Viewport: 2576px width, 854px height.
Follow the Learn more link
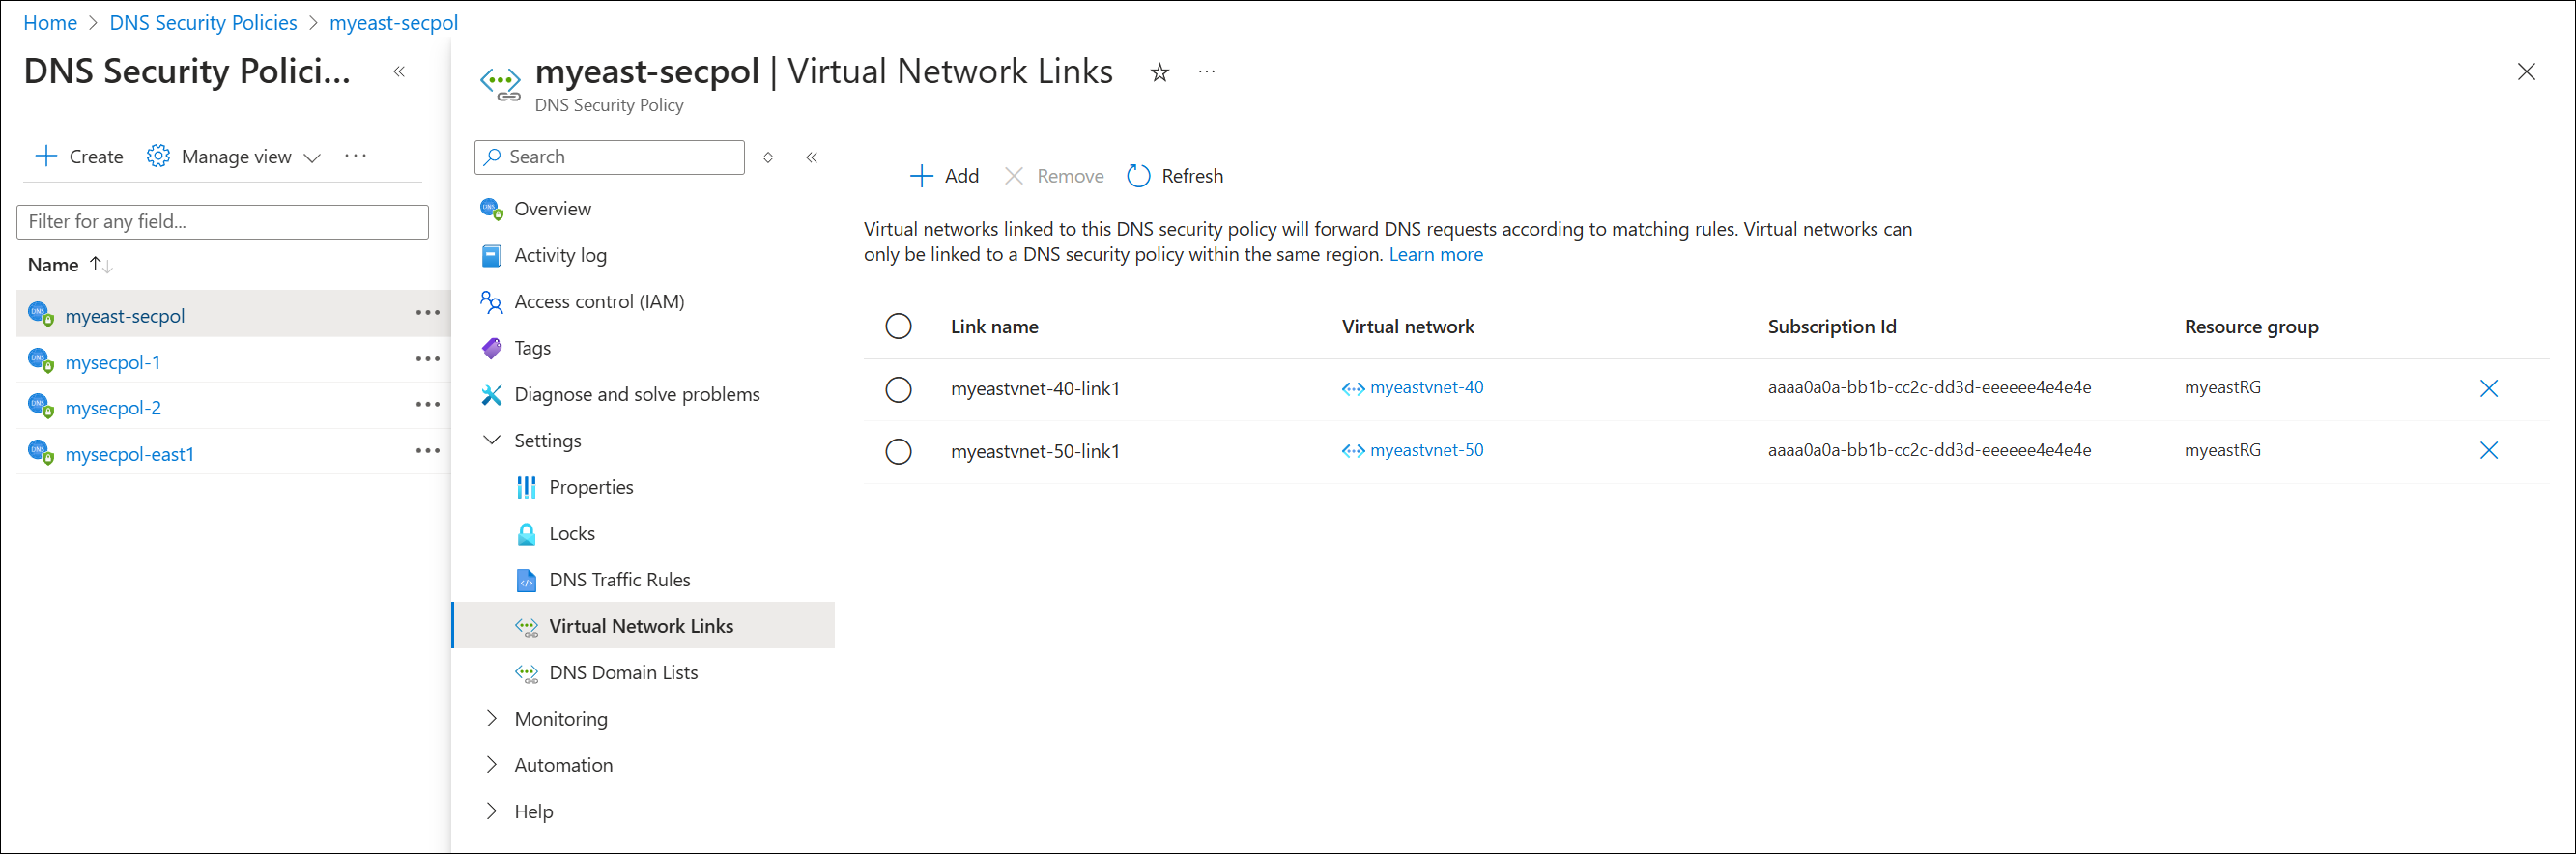[x=1435, y=254]
